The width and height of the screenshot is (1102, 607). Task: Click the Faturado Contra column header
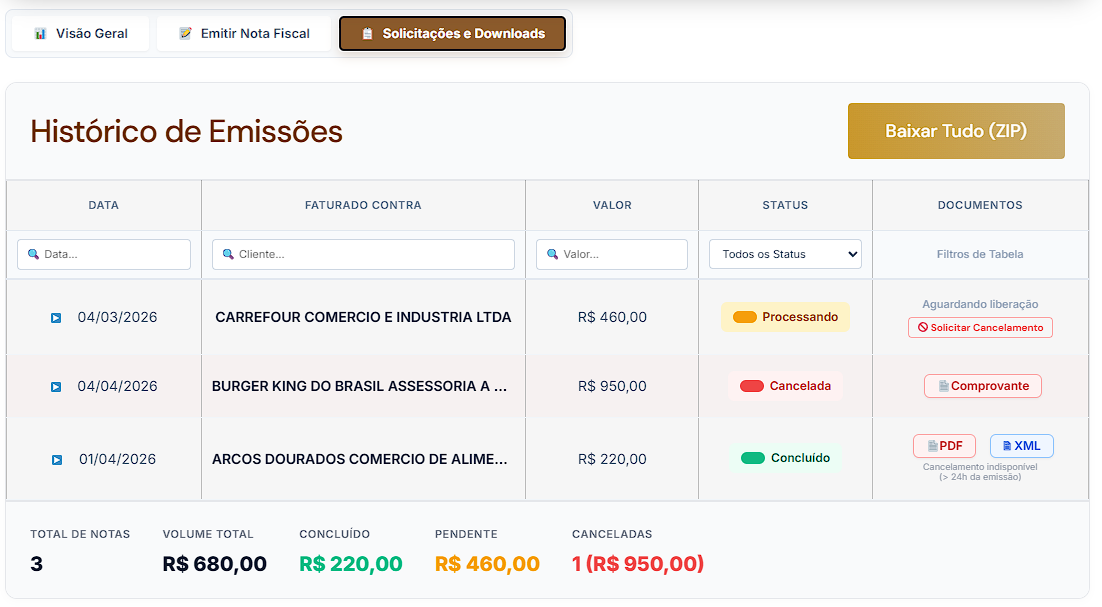tap(363, 205)
